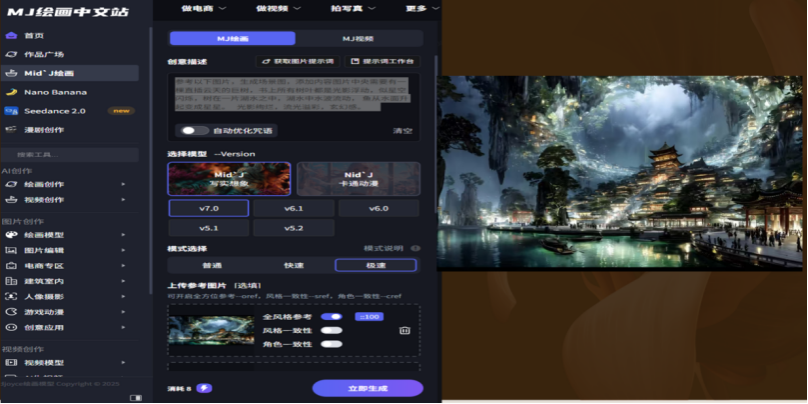Switch to the MJ视频 tab
Image resolution: width=808 pixels, height=404 pixels.
(358, 38)
